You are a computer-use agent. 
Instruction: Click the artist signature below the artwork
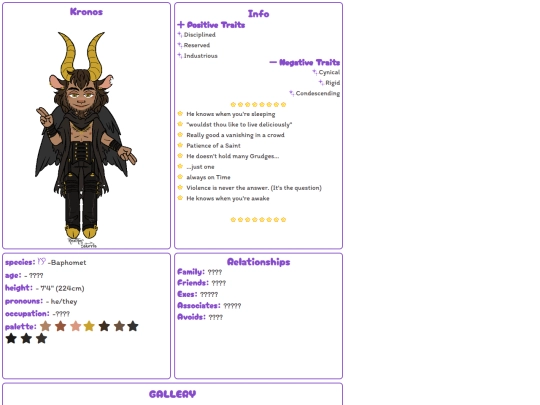83,243
